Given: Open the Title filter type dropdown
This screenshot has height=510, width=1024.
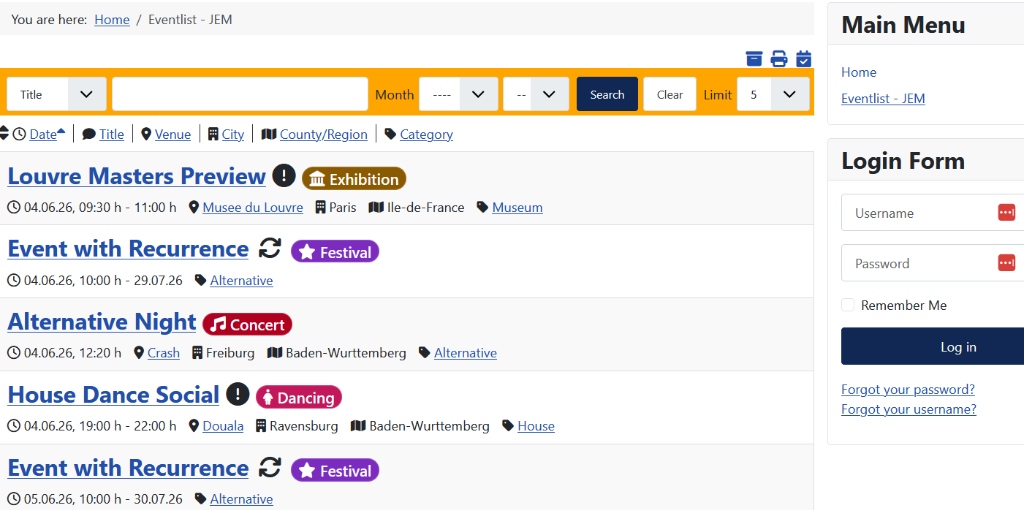Looking at the screenshot, I should pyautogui.click(x=57, y=94).
